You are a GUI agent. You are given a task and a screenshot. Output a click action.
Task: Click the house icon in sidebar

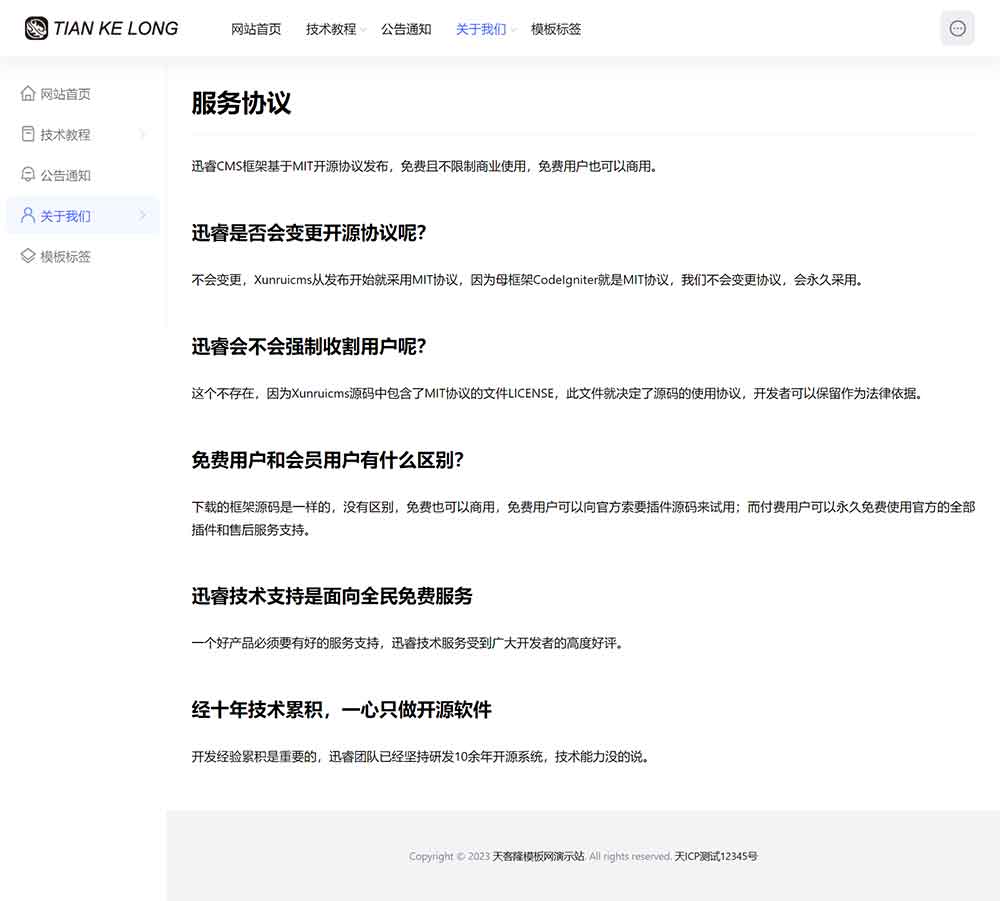[x=28, y=94]
